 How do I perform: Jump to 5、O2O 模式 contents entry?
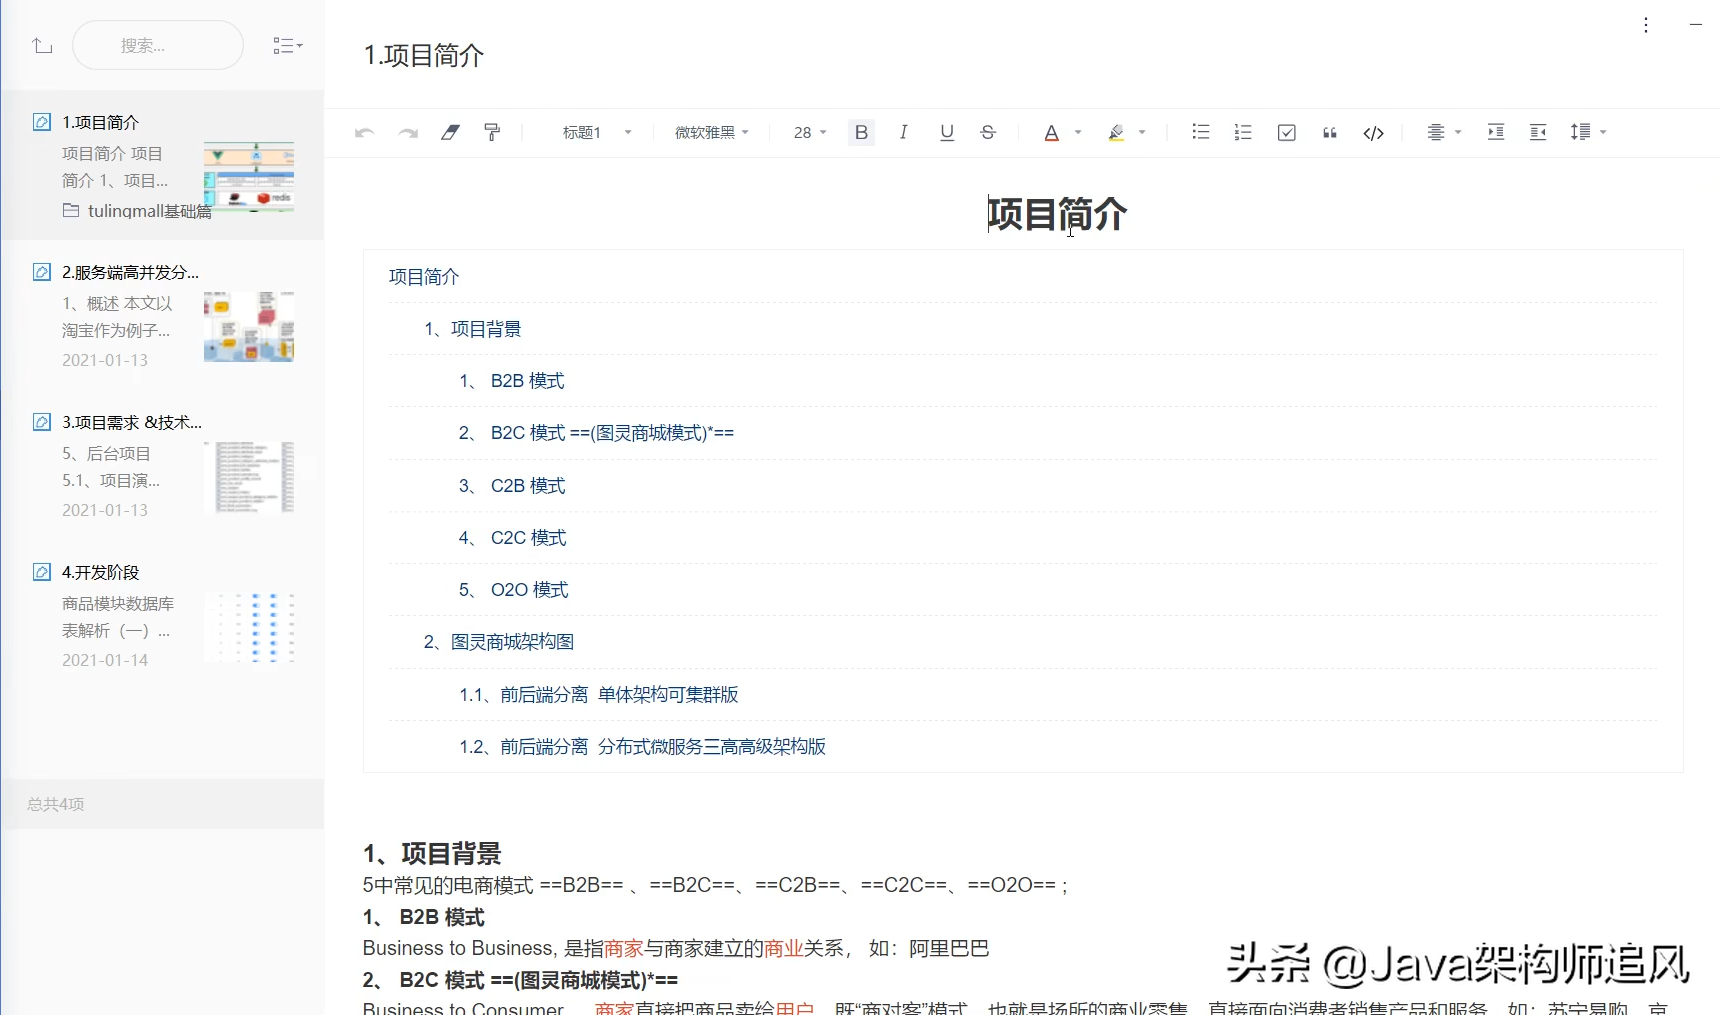click(514, 590)
